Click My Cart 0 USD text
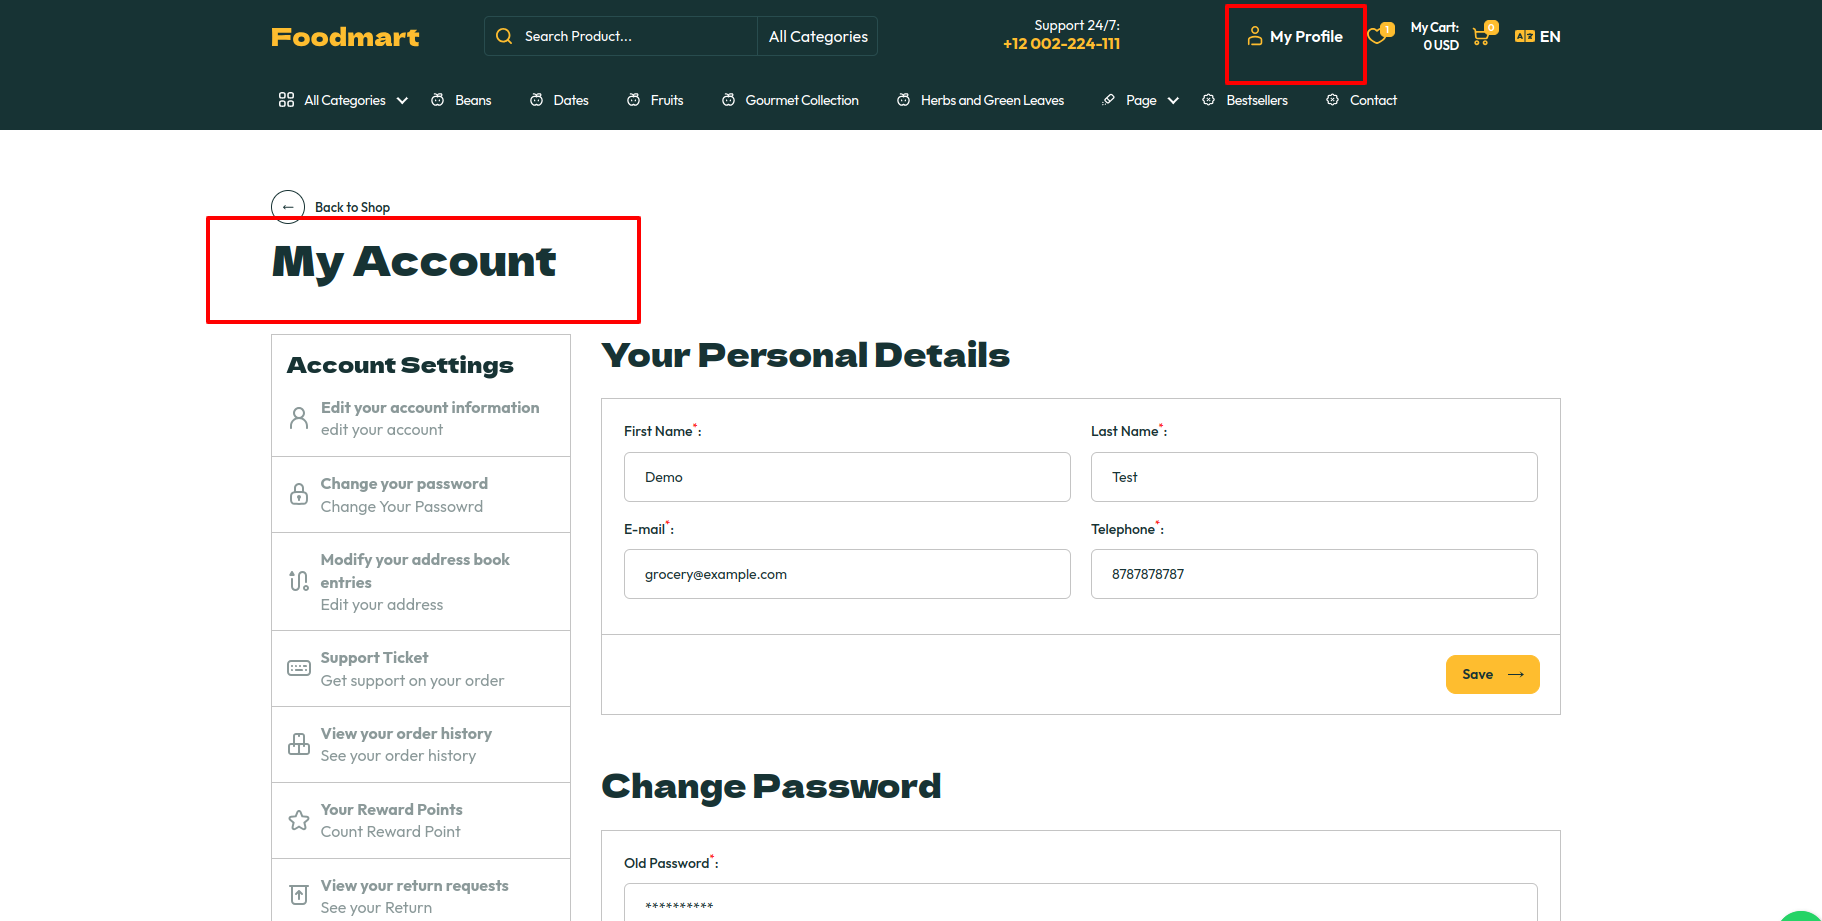1822x921 pixels. (1435, 36)
